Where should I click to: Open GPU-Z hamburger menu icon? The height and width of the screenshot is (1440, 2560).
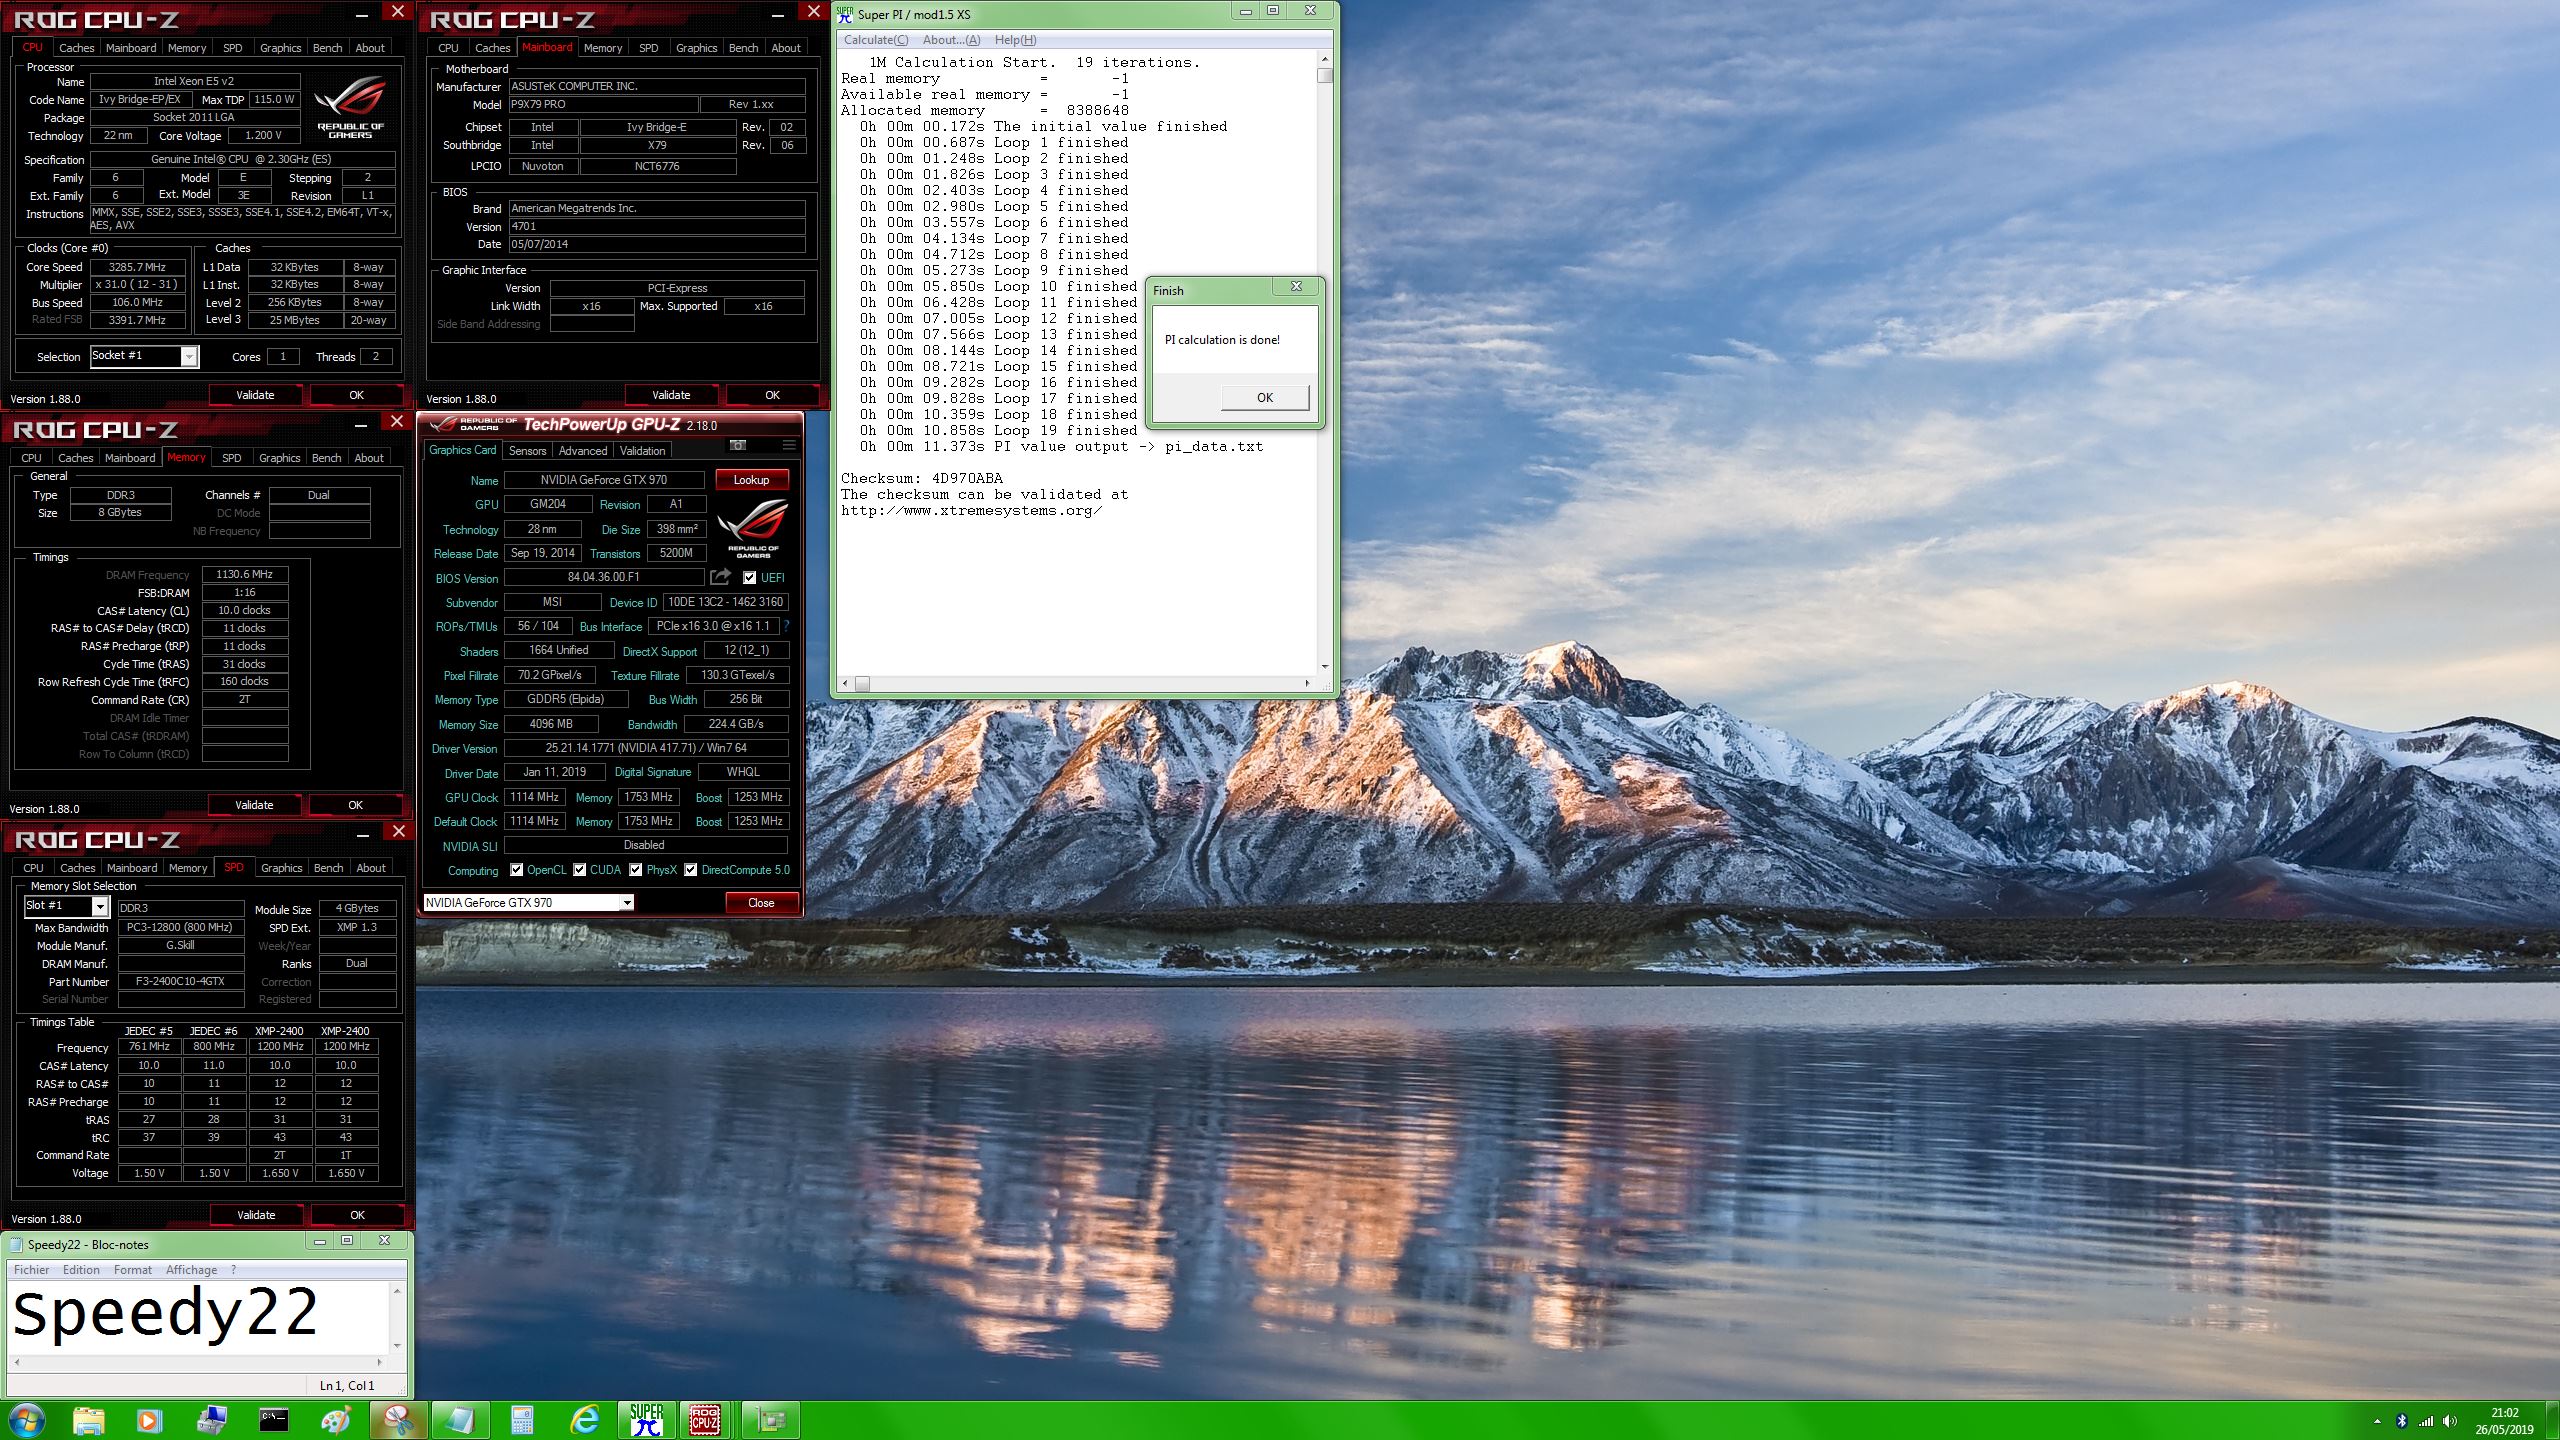tap(789, 445)
